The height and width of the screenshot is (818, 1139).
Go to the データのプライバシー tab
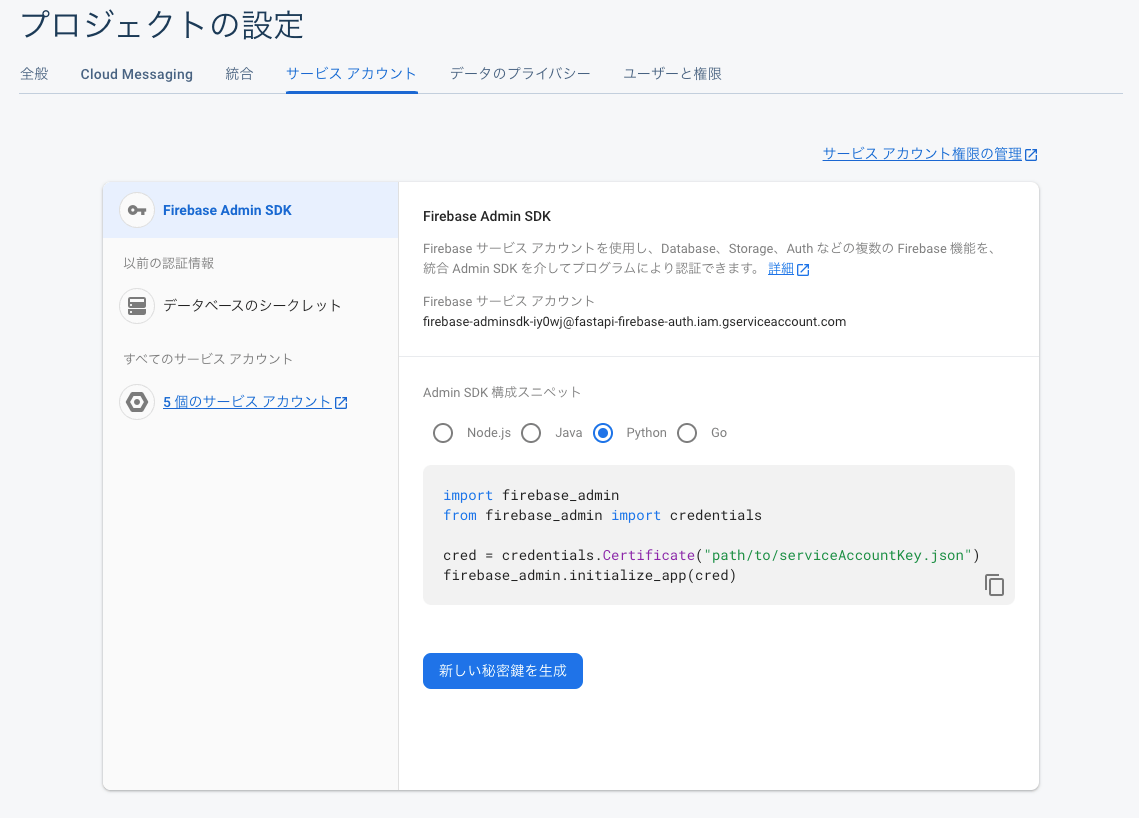[x=520, y=74]
